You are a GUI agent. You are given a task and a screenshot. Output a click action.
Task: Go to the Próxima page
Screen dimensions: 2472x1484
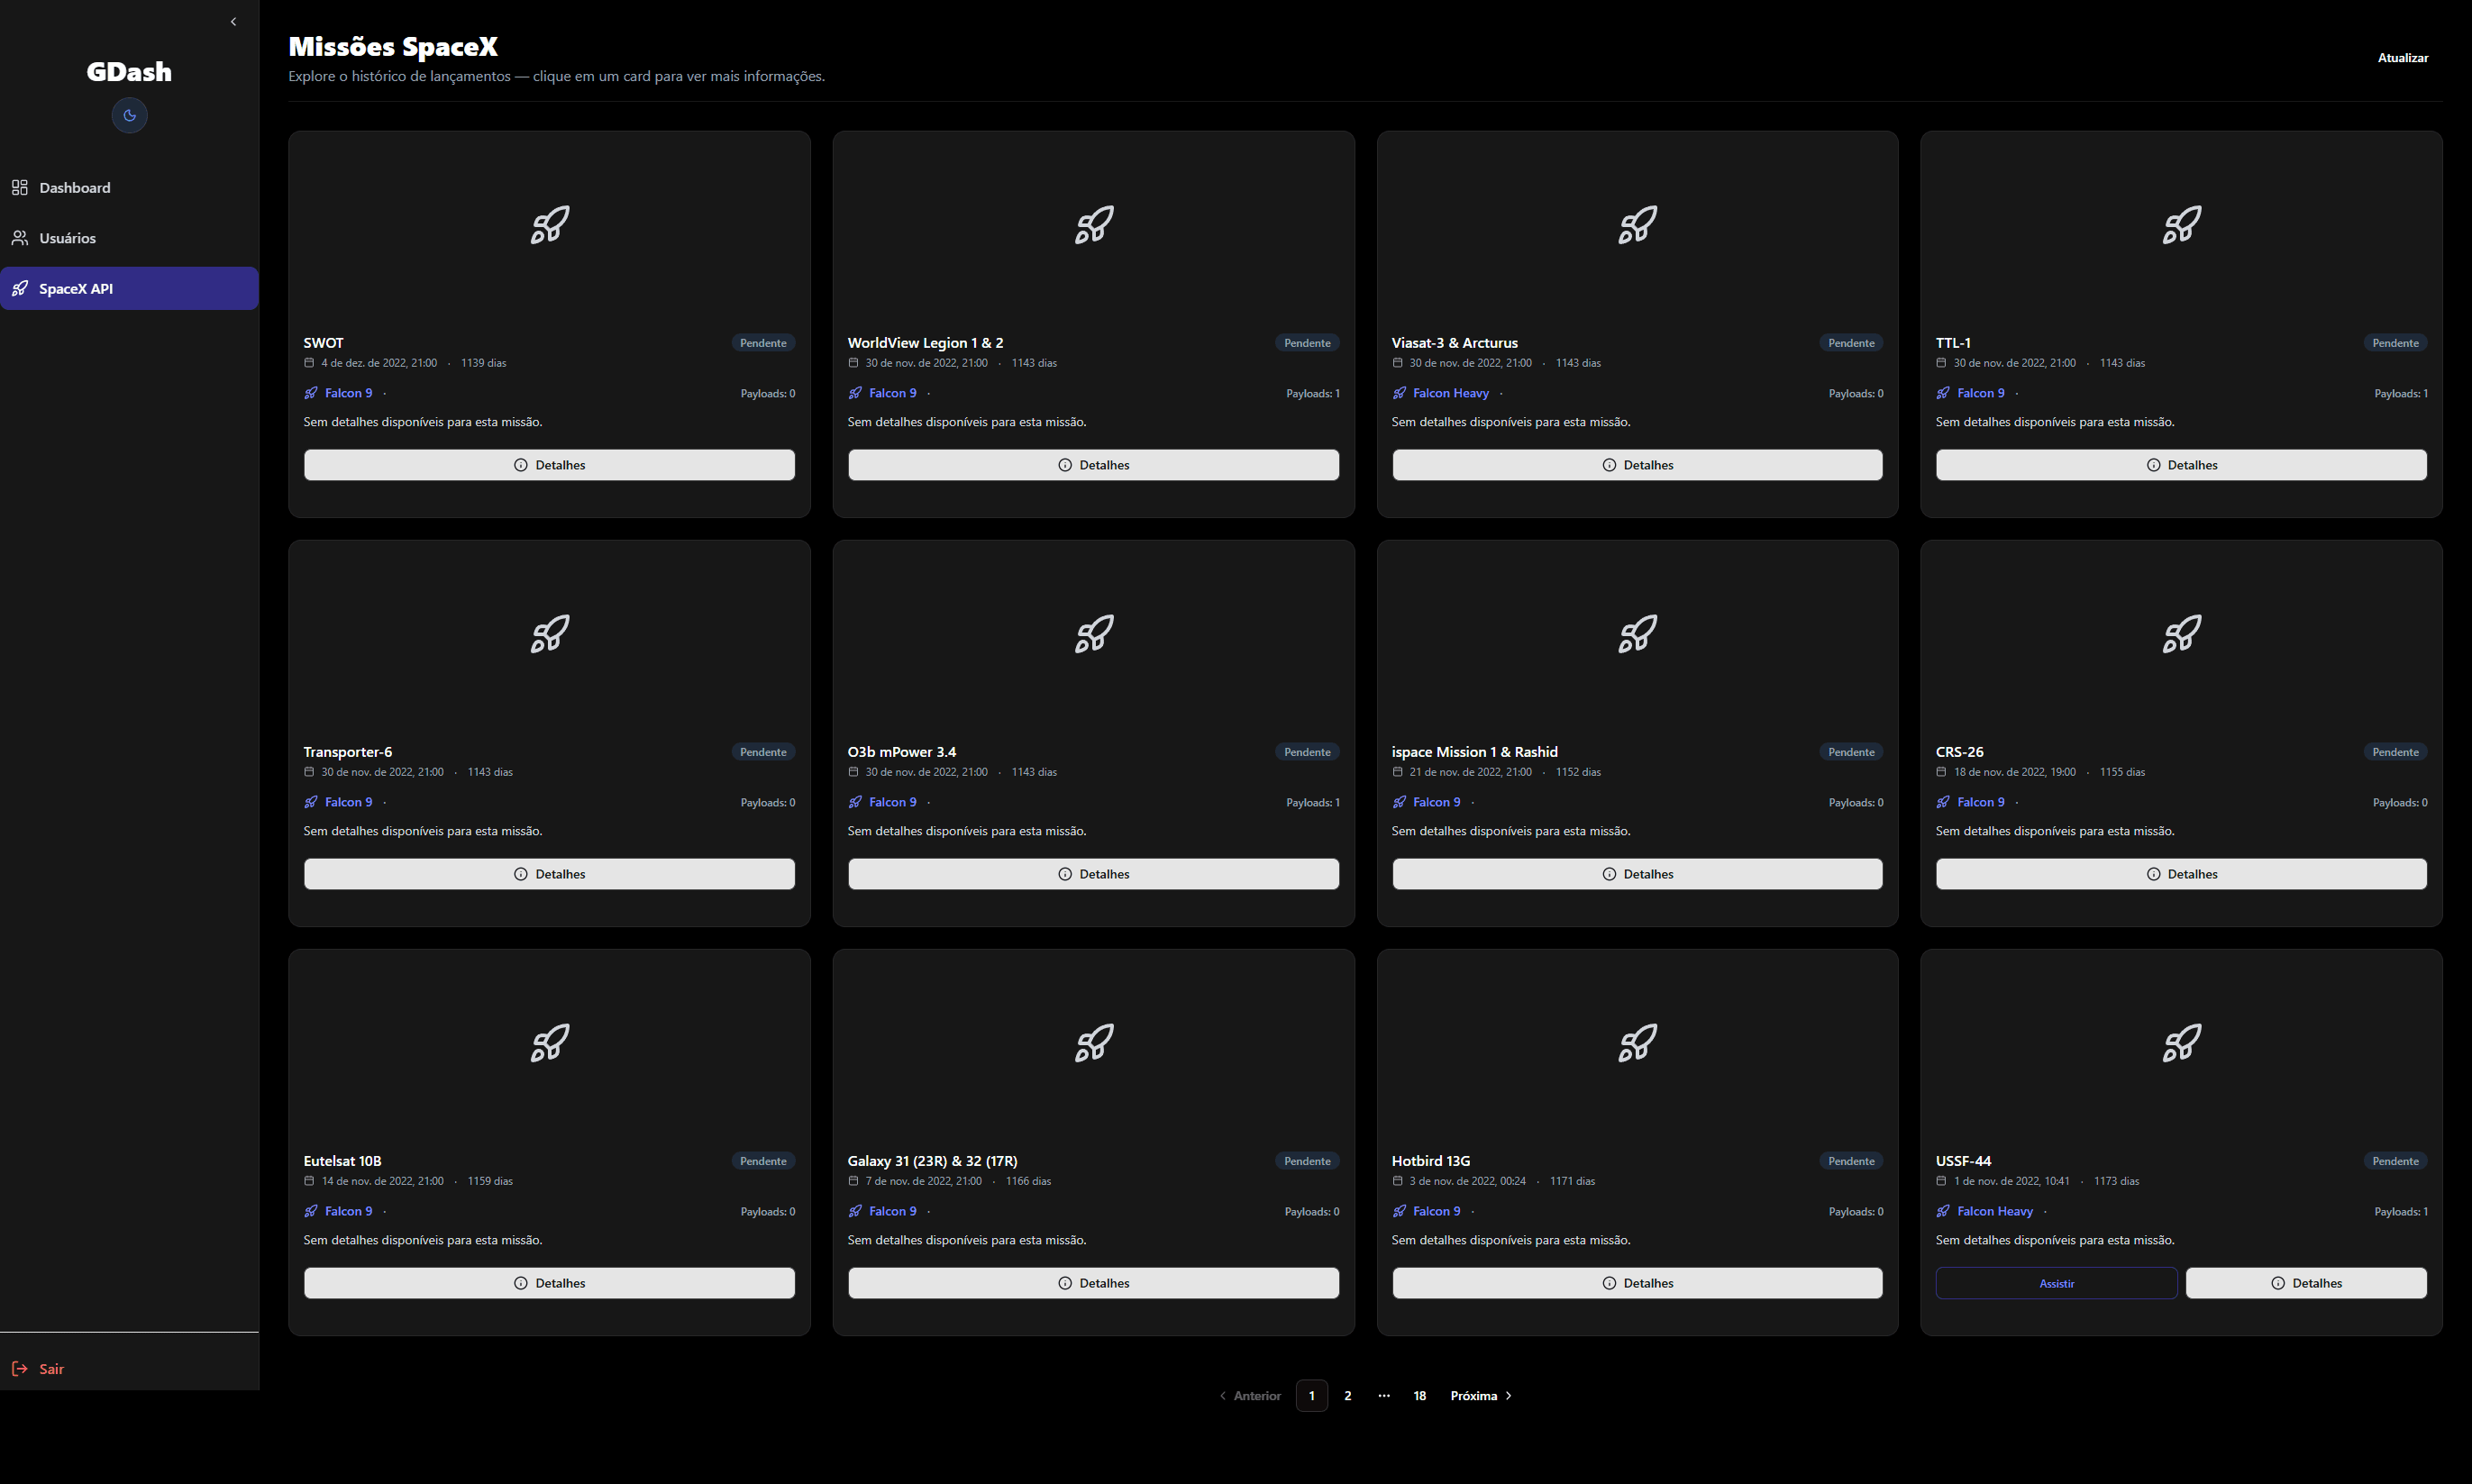point(1480,1395)
